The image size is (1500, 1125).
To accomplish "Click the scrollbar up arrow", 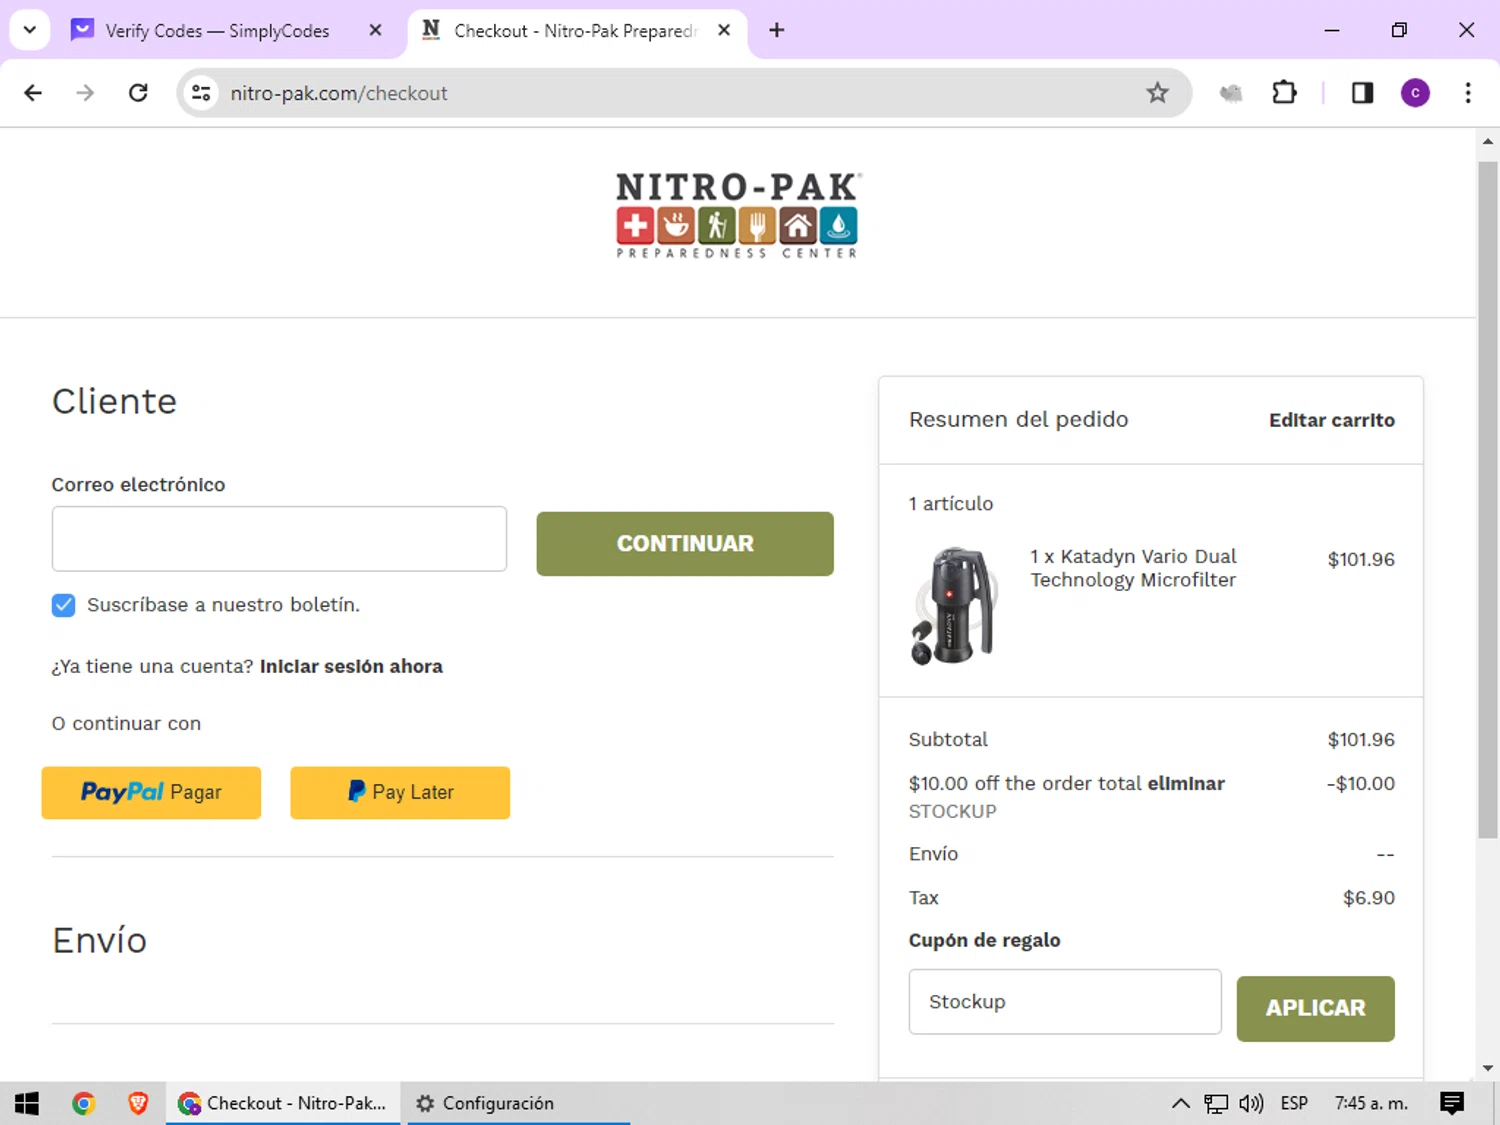I will [1488, 142].
